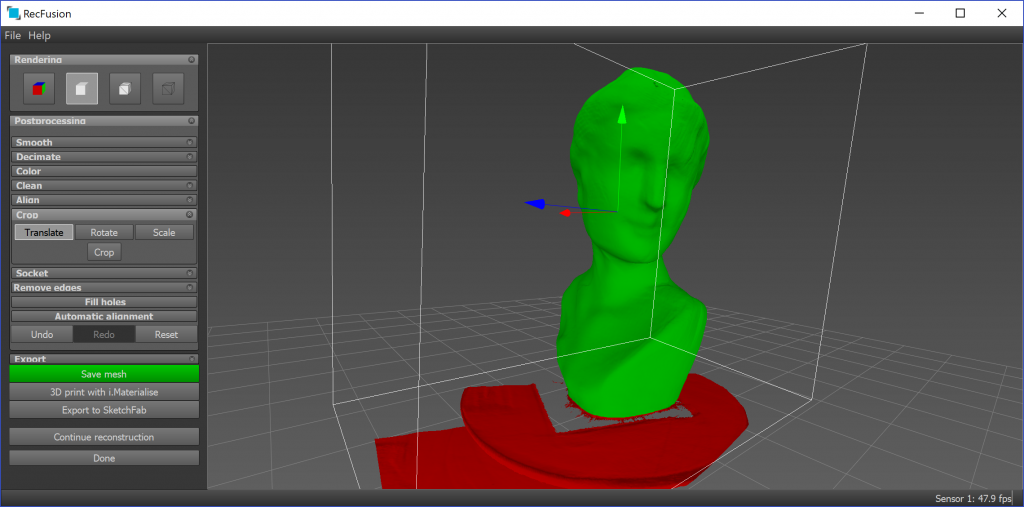
Task: Collapse the Rendering panel using its corner icon
Action: [x=191, y=60]
